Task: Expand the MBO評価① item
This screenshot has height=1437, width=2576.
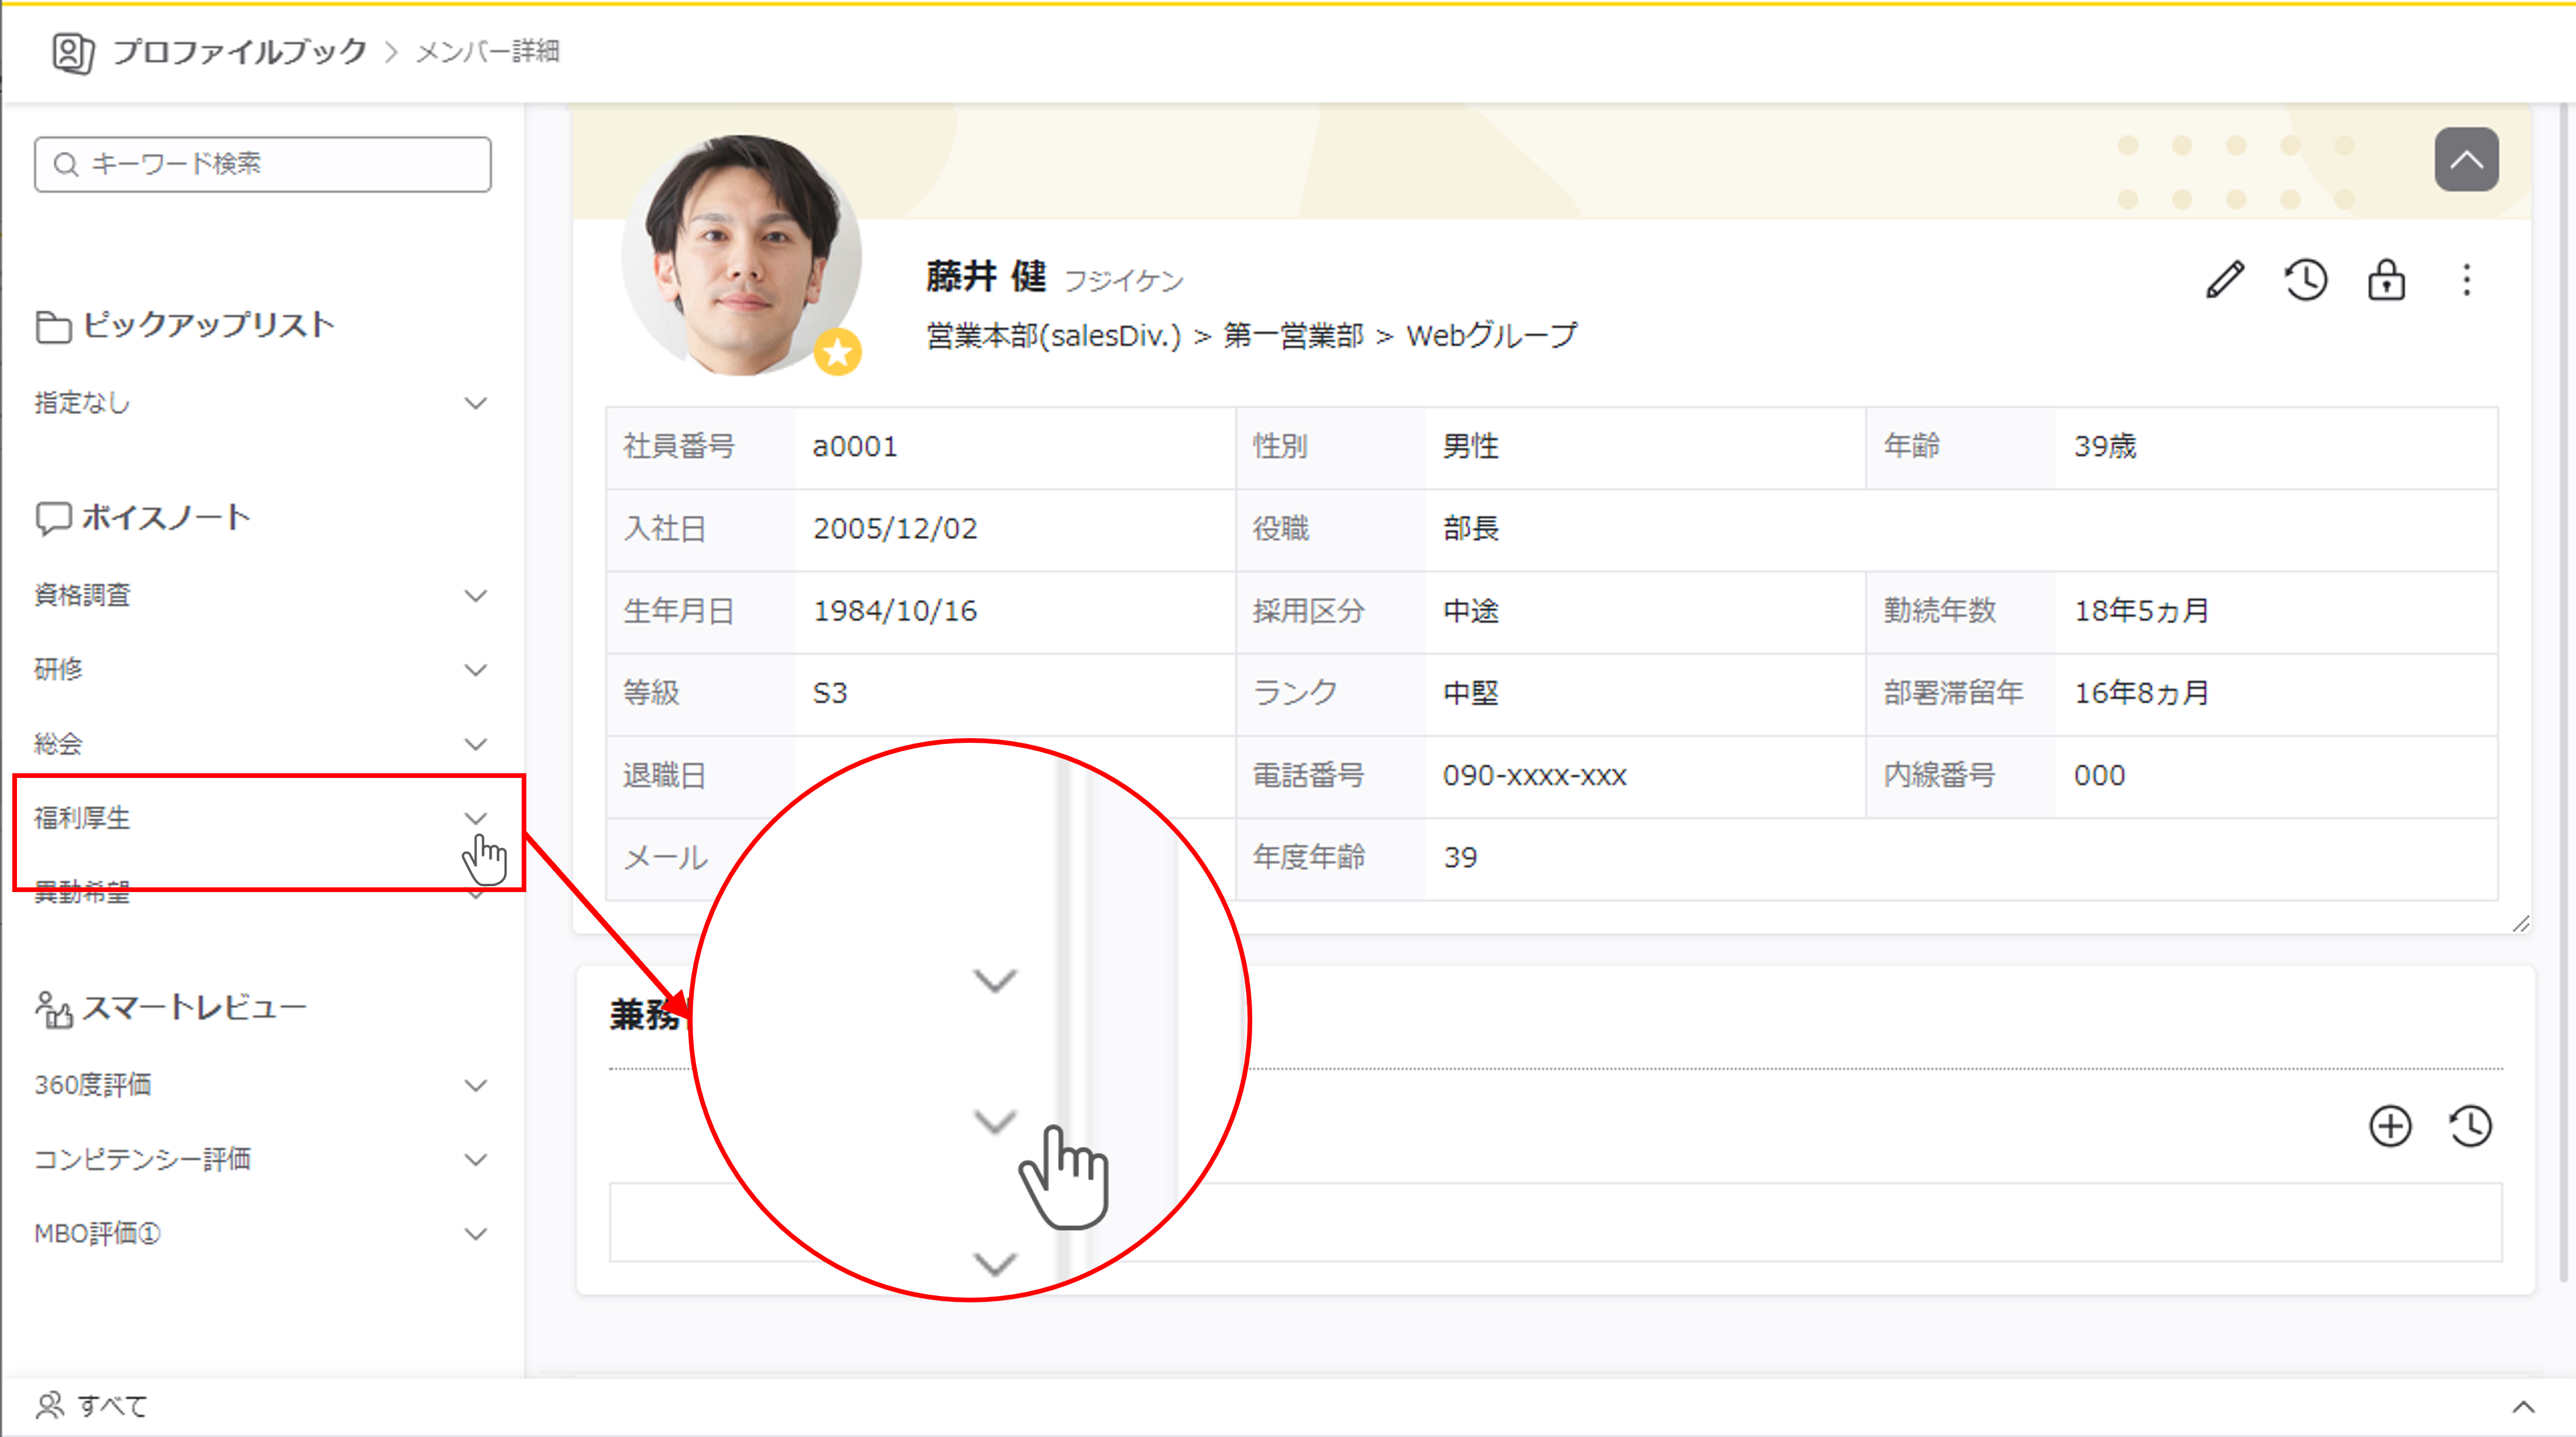Action: coord(476,1234)
